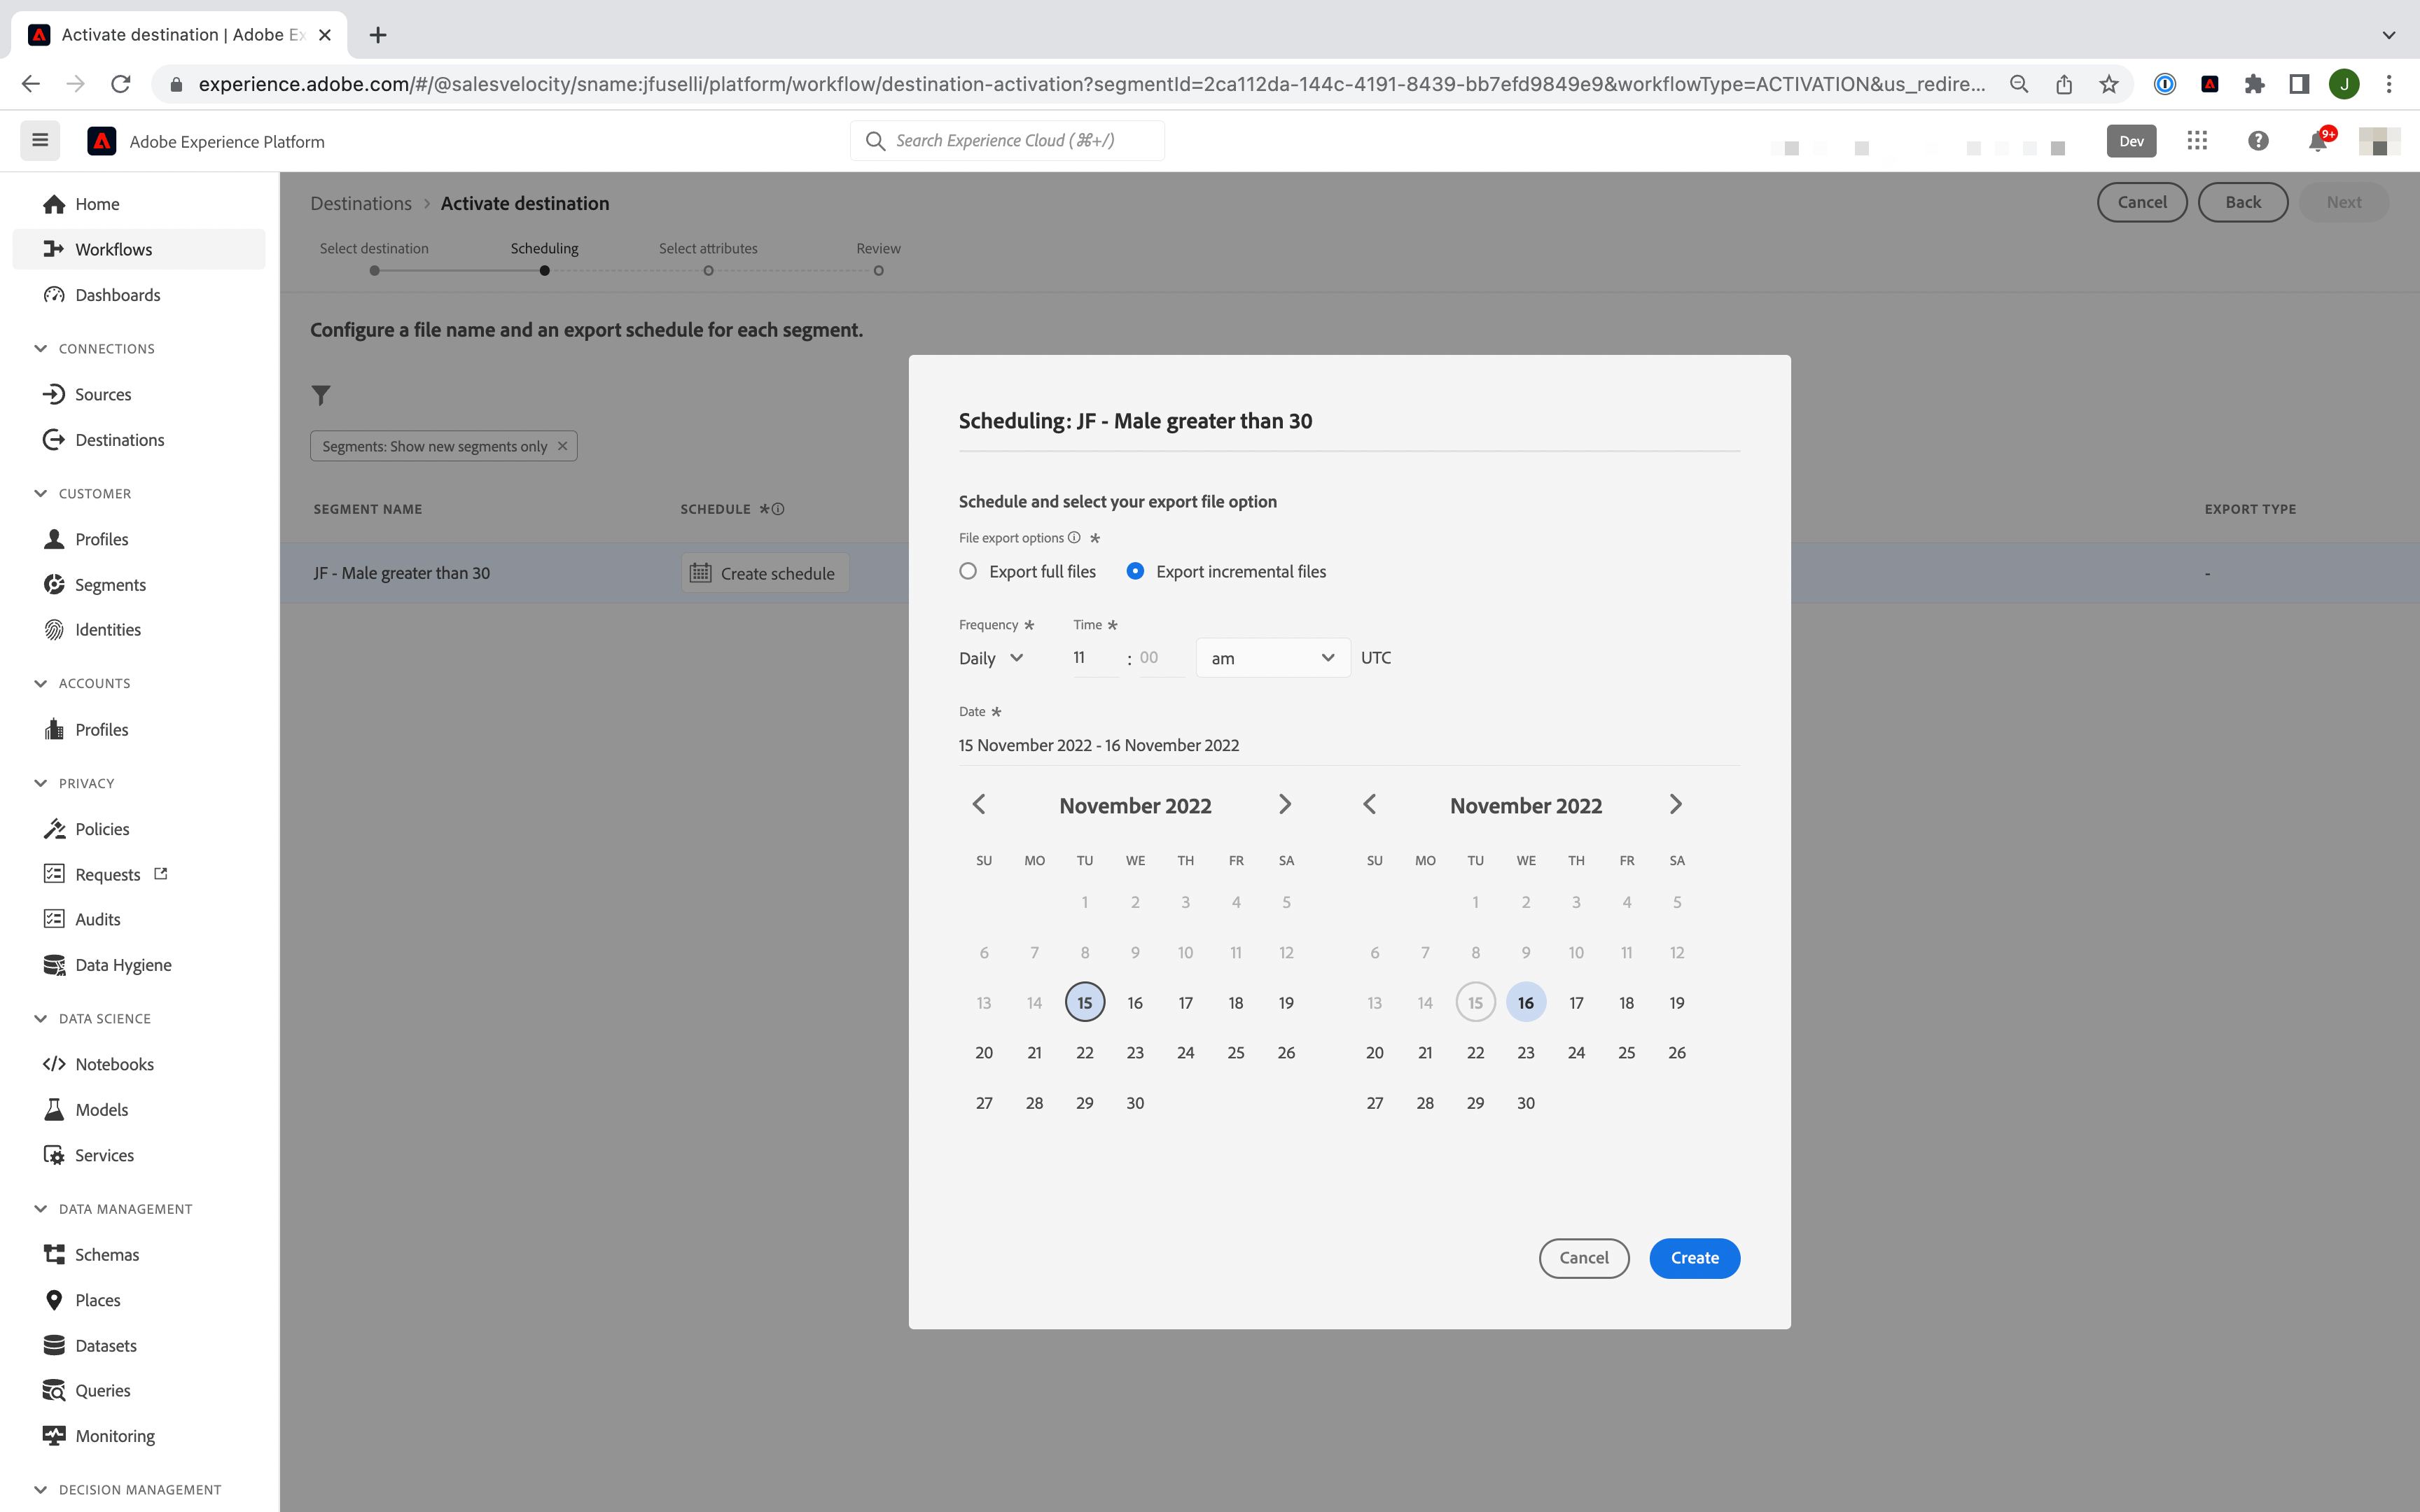
Task: Click the Workflows icon in sidebar
Action: (54, 249)
